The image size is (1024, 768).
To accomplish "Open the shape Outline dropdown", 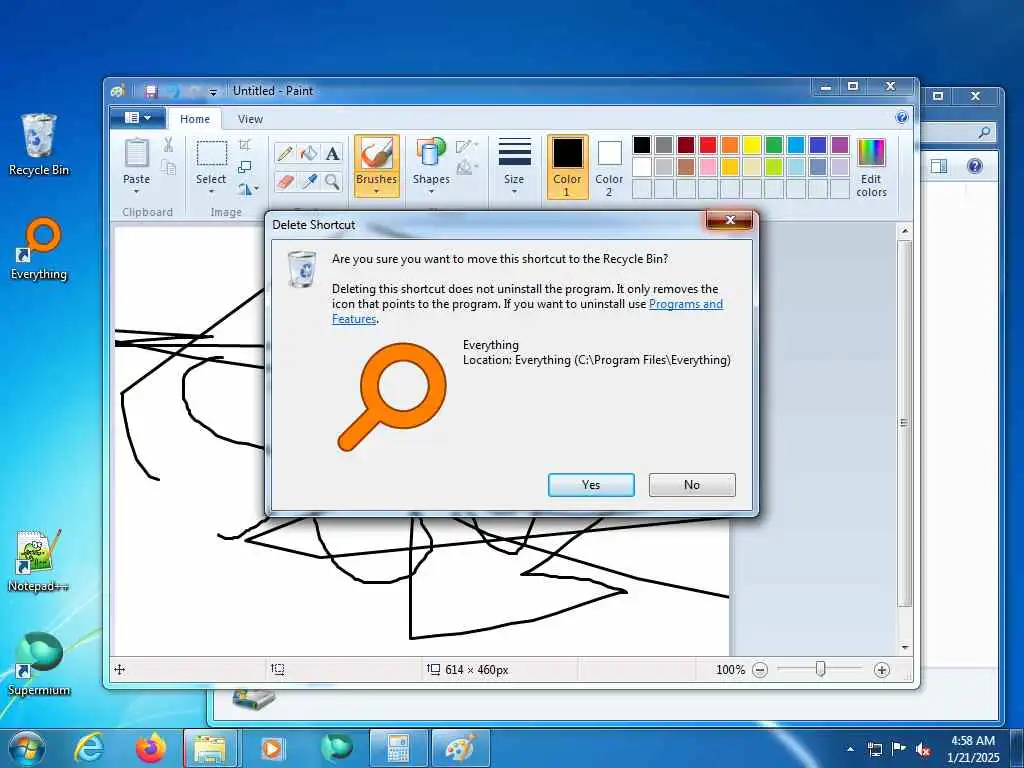I will [x=467, y=146].
